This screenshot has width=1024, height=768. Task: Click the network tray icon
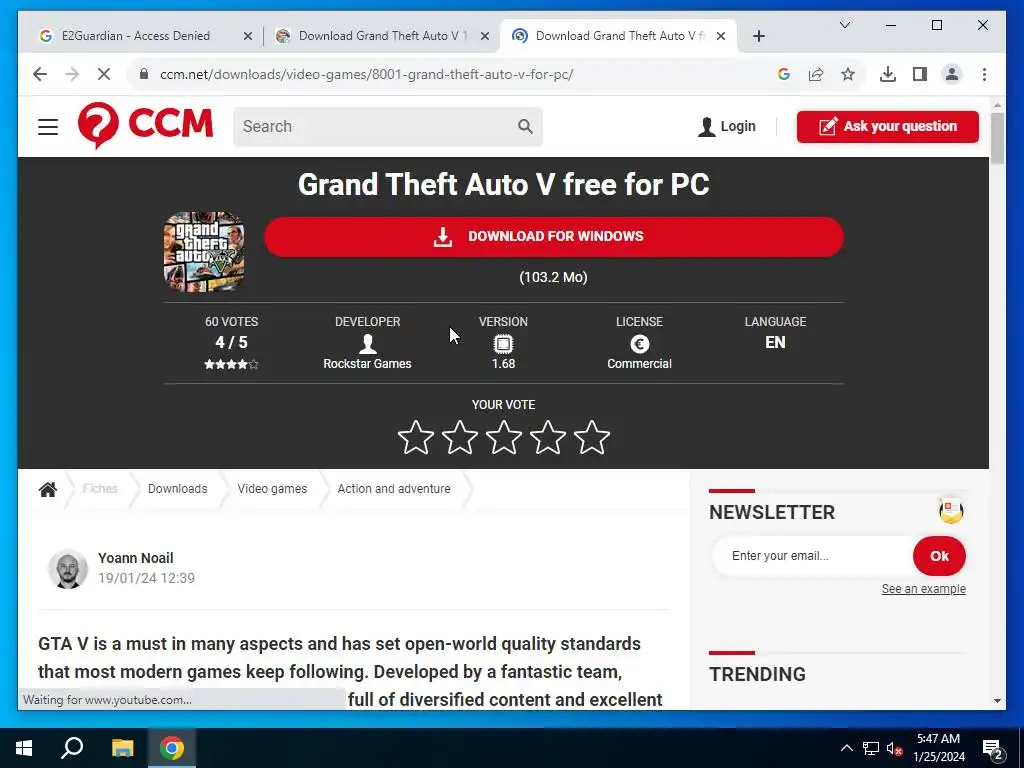point(871,748)
